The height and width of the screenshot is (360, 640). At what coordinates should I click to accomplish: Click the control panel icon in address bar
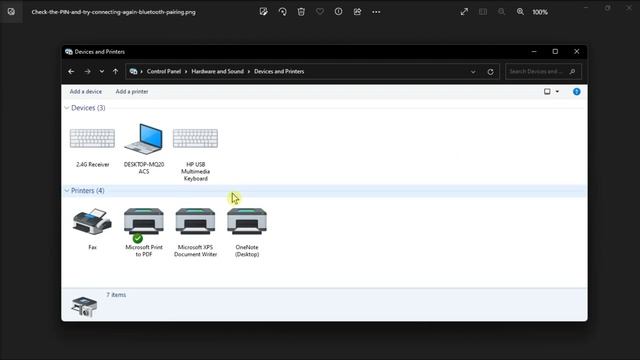[133, 71]
